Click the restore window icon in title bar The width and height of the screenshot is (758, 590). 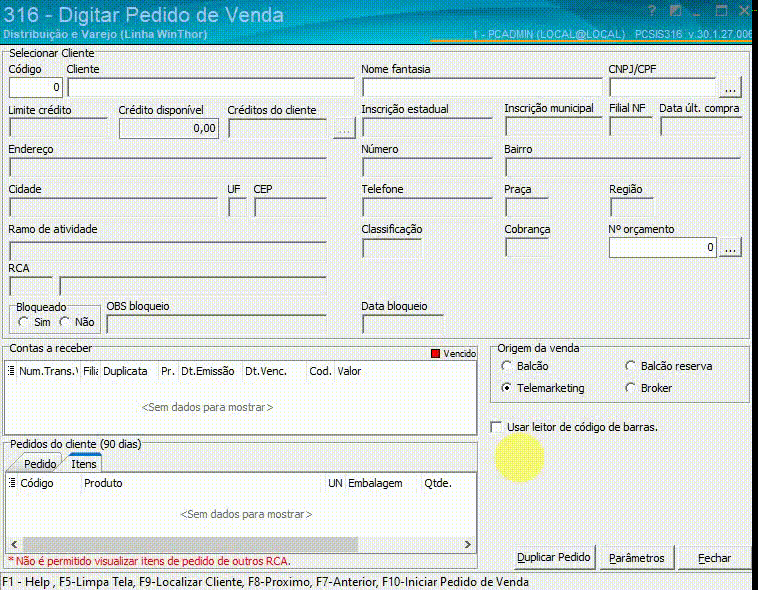(721, 11)
